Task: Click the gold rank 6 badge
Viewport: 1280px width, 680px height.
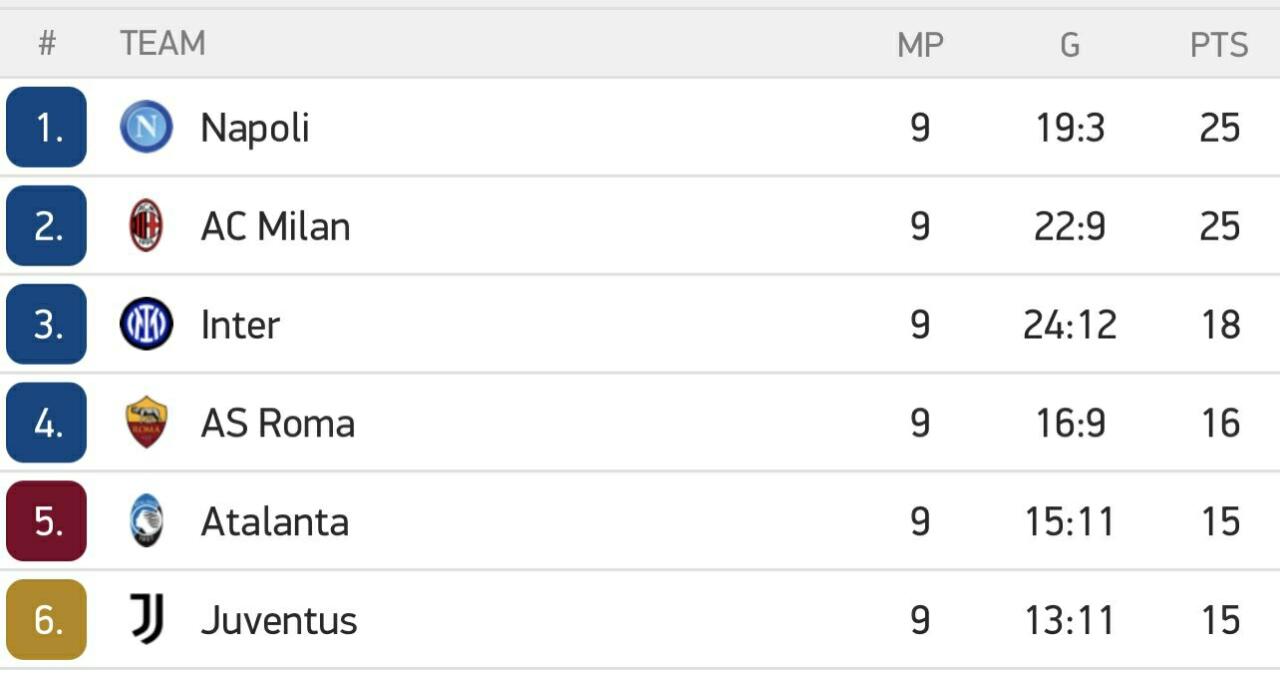Action: (x=46, y=619)
